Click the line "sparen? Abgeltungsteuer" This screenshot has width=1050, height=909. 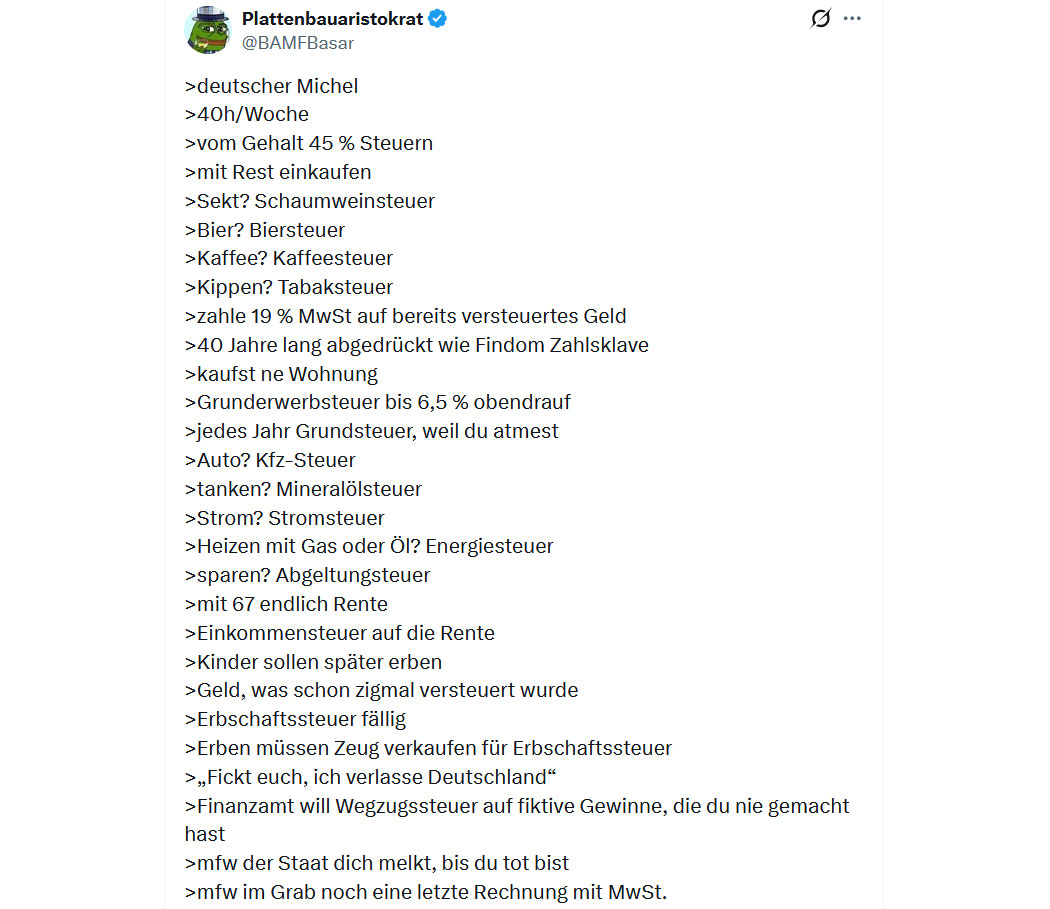(x=307, y=575)
